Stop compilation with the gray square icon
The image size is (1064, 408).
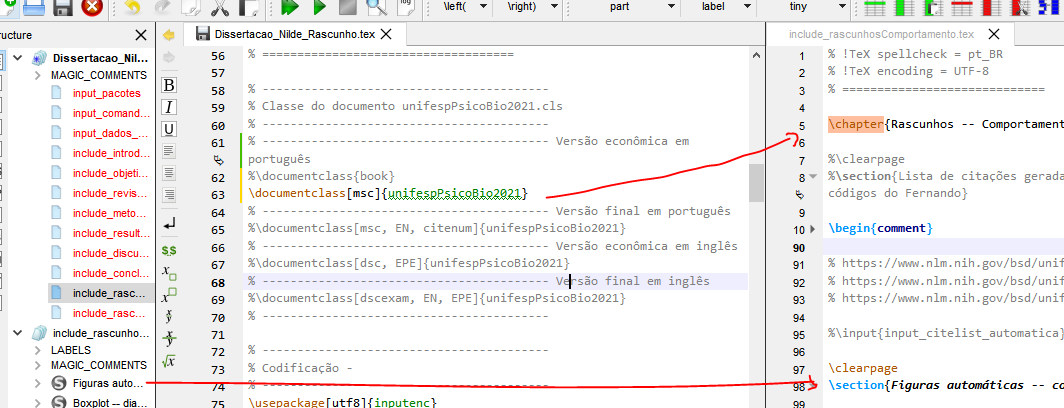coord(348,7)
